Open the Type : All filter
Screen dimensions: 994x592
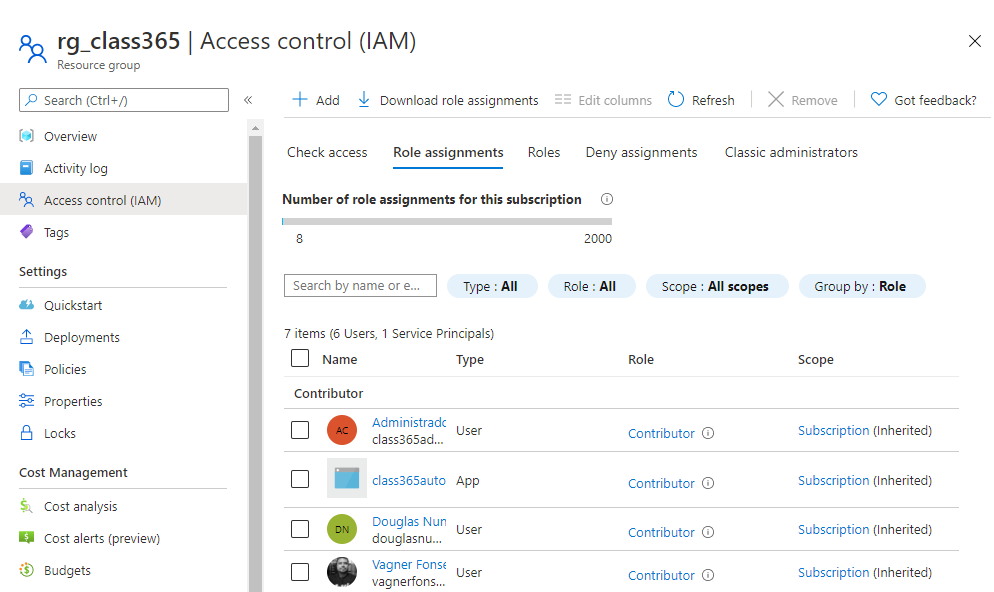click(492, 286)
